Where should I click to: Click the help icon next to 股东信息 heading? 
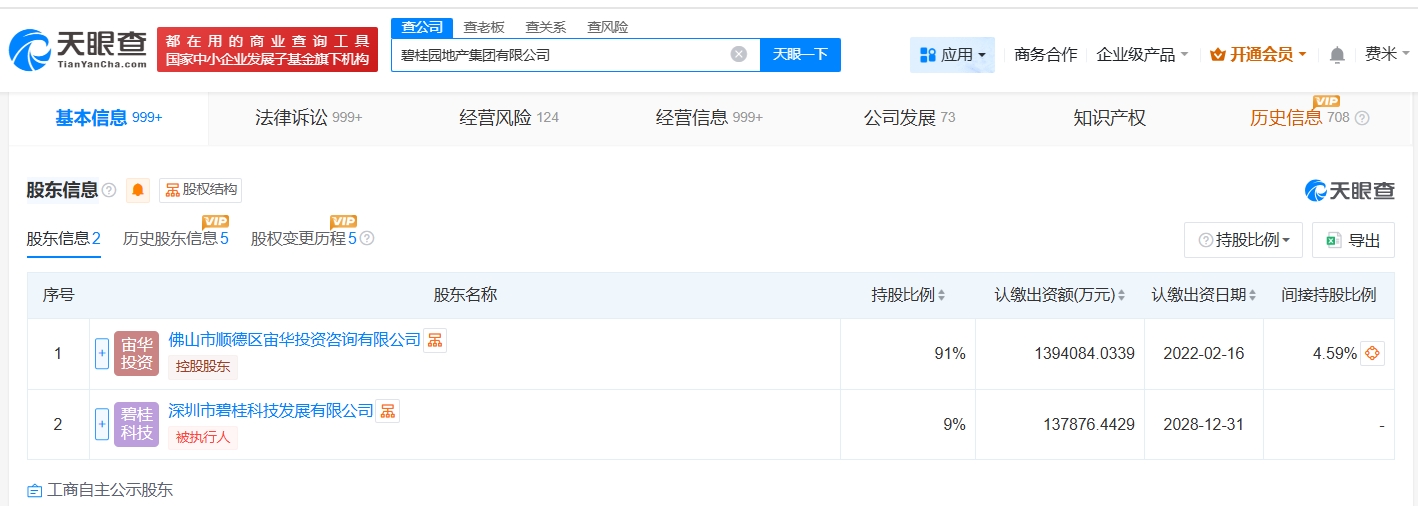109,190
